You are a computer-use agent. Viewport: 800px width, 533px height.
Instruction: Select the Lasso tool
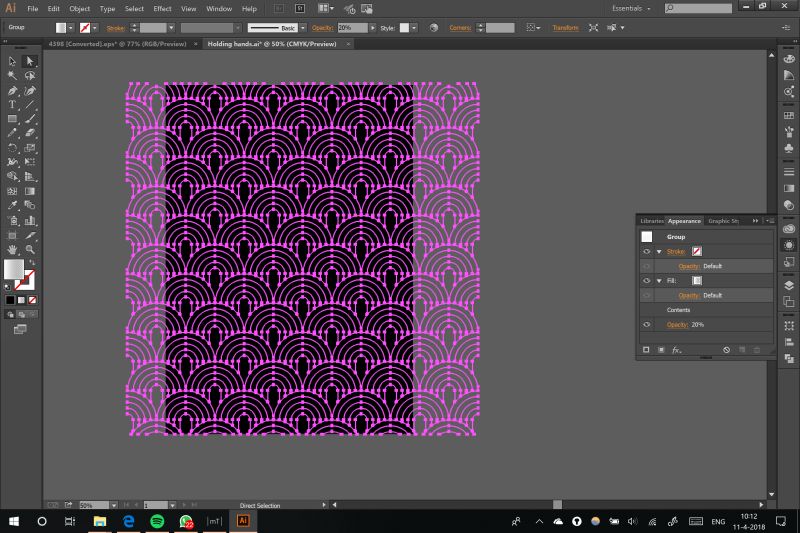30,76
